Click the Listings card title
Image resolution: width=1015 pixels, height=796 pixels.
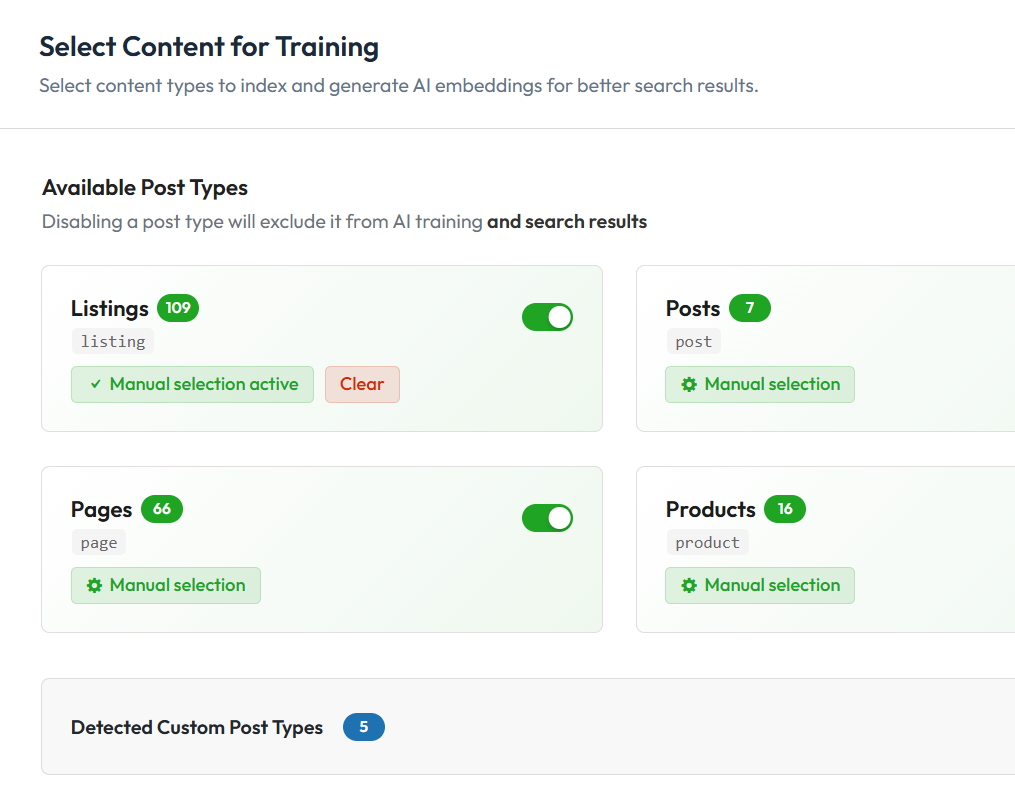click(109, 308)
